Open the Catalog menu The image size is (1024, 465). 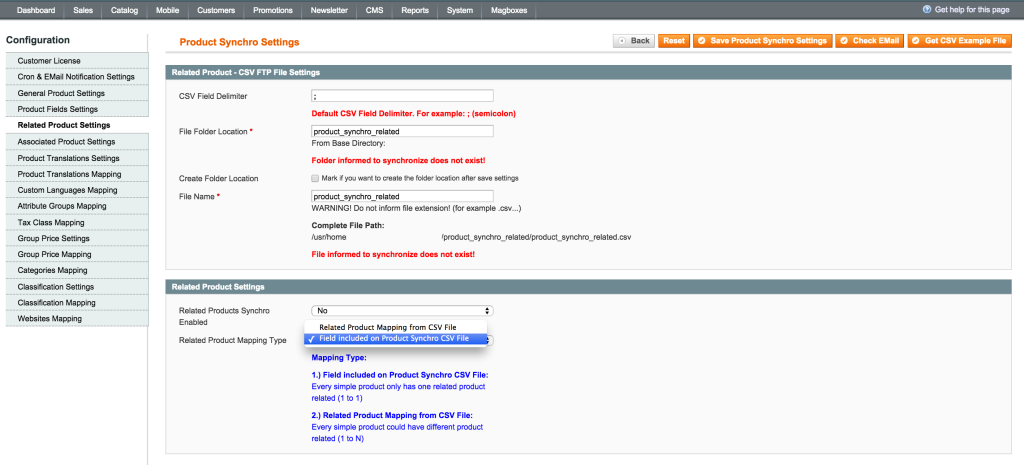coord(125,10)
